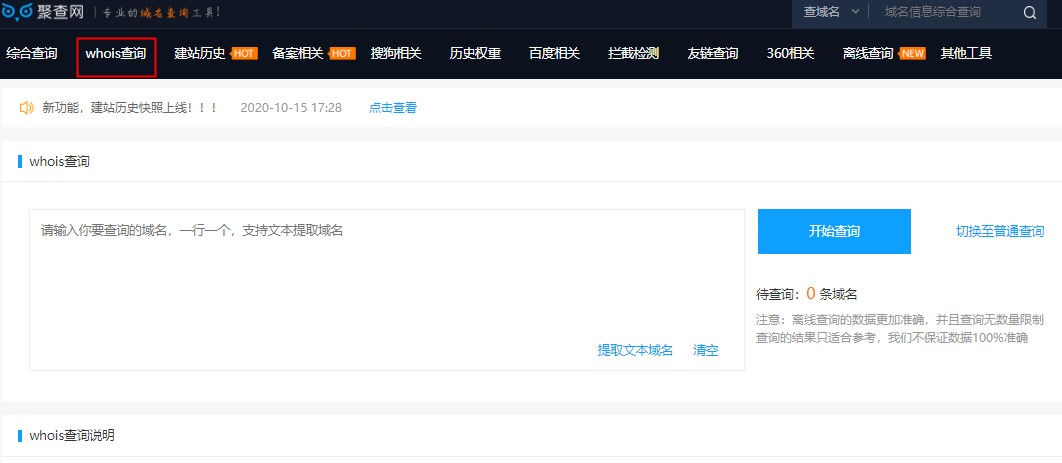
Task: Select the 拦截检测 menu item
Action: (x=634, y=53)
